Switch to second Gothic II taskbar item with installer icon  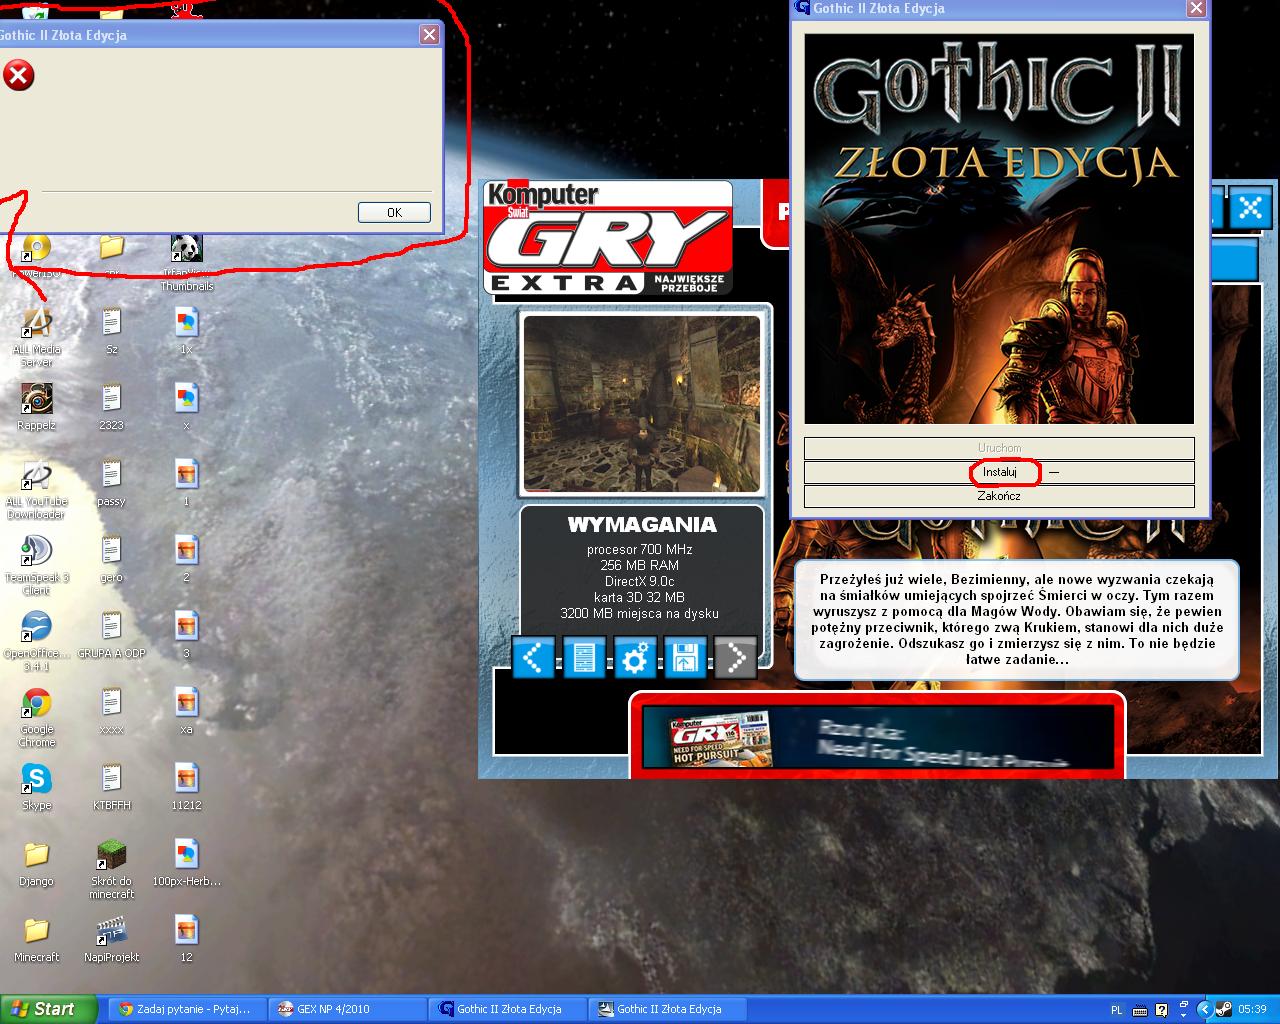tap(667, 1009)
